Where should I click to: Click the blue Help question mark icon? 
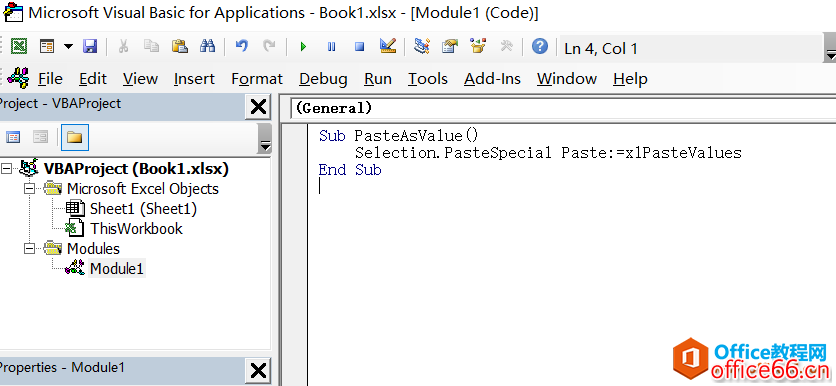click(x=540, y=47)
